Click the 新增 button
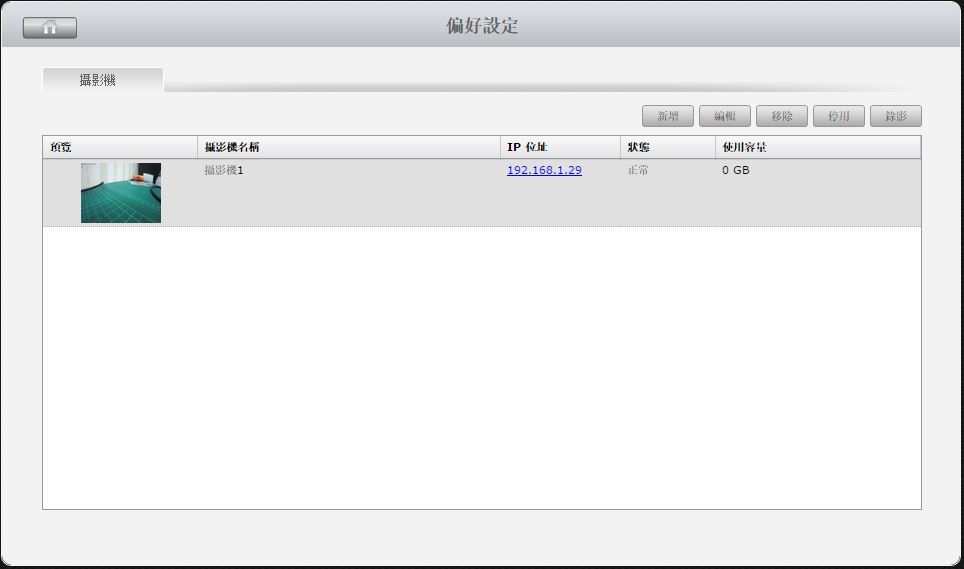This screenshot has height=569, width=964. (668, 116)
